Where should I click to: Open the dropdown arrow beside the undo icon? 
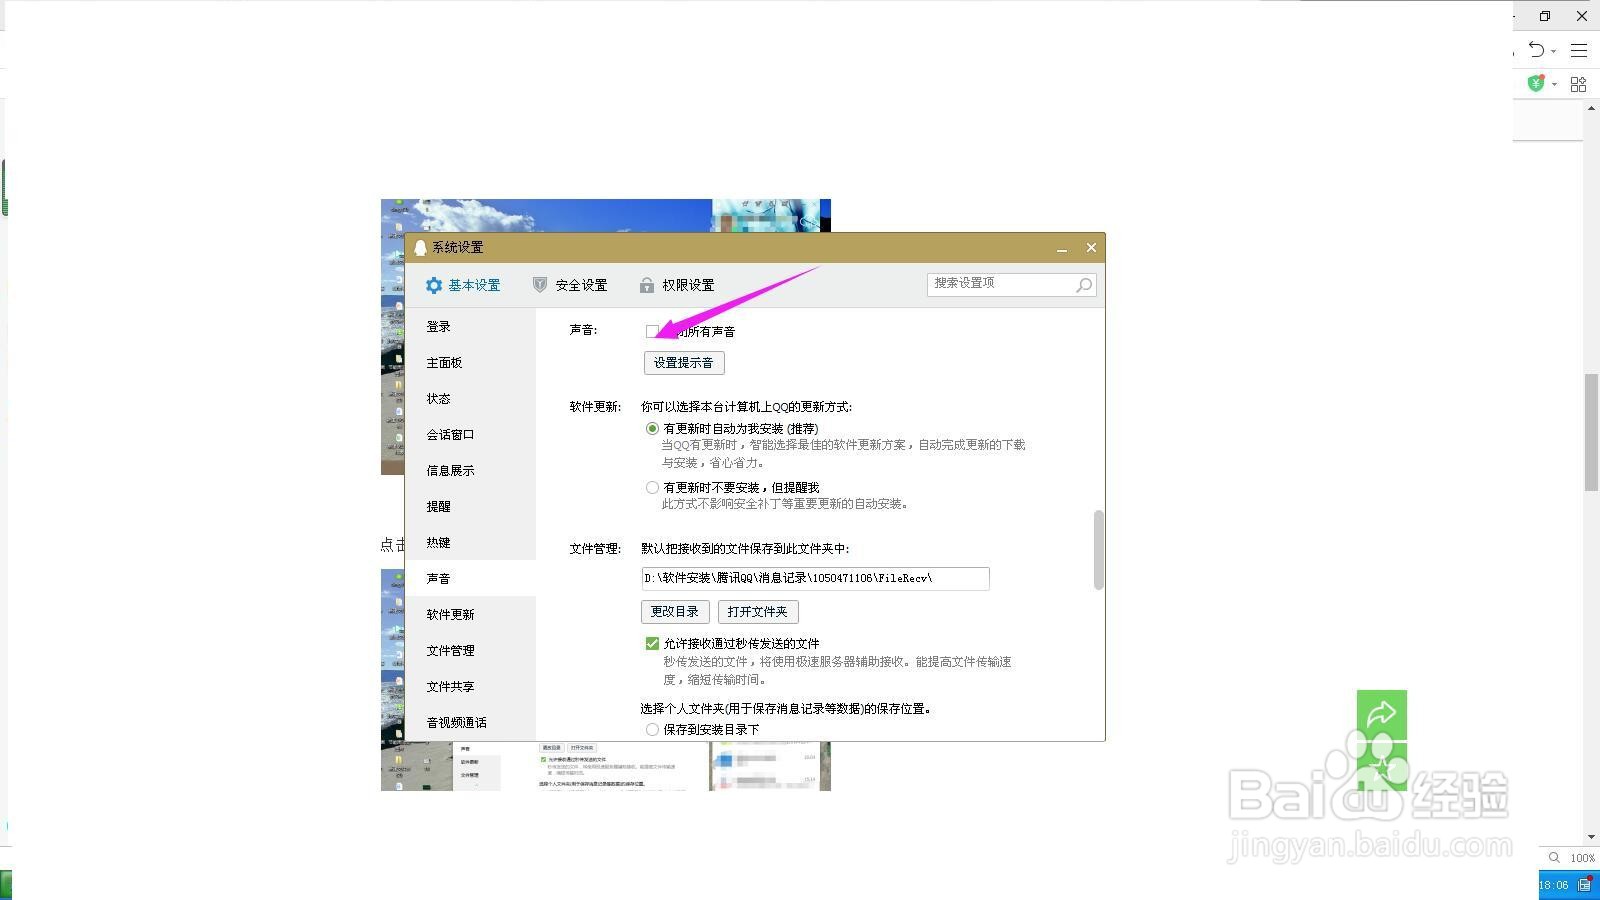click(1554, 51)
